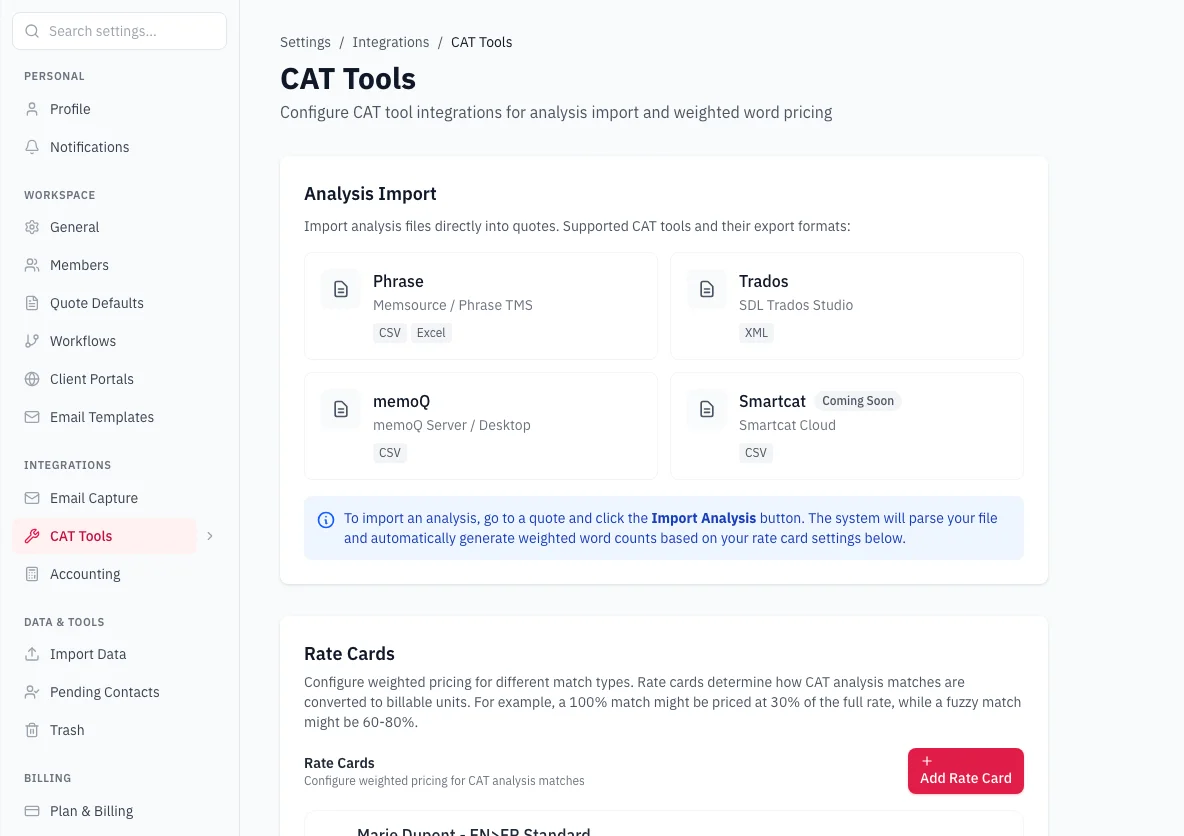
Task: Click the Add Rate Card button
Action: click(965, 771)
